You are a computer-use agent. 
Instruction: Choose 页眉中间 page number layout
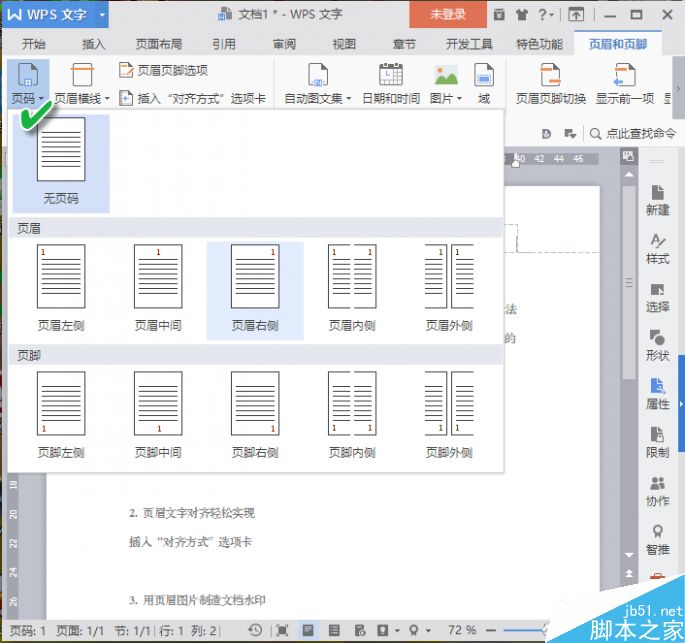[158, 289]
